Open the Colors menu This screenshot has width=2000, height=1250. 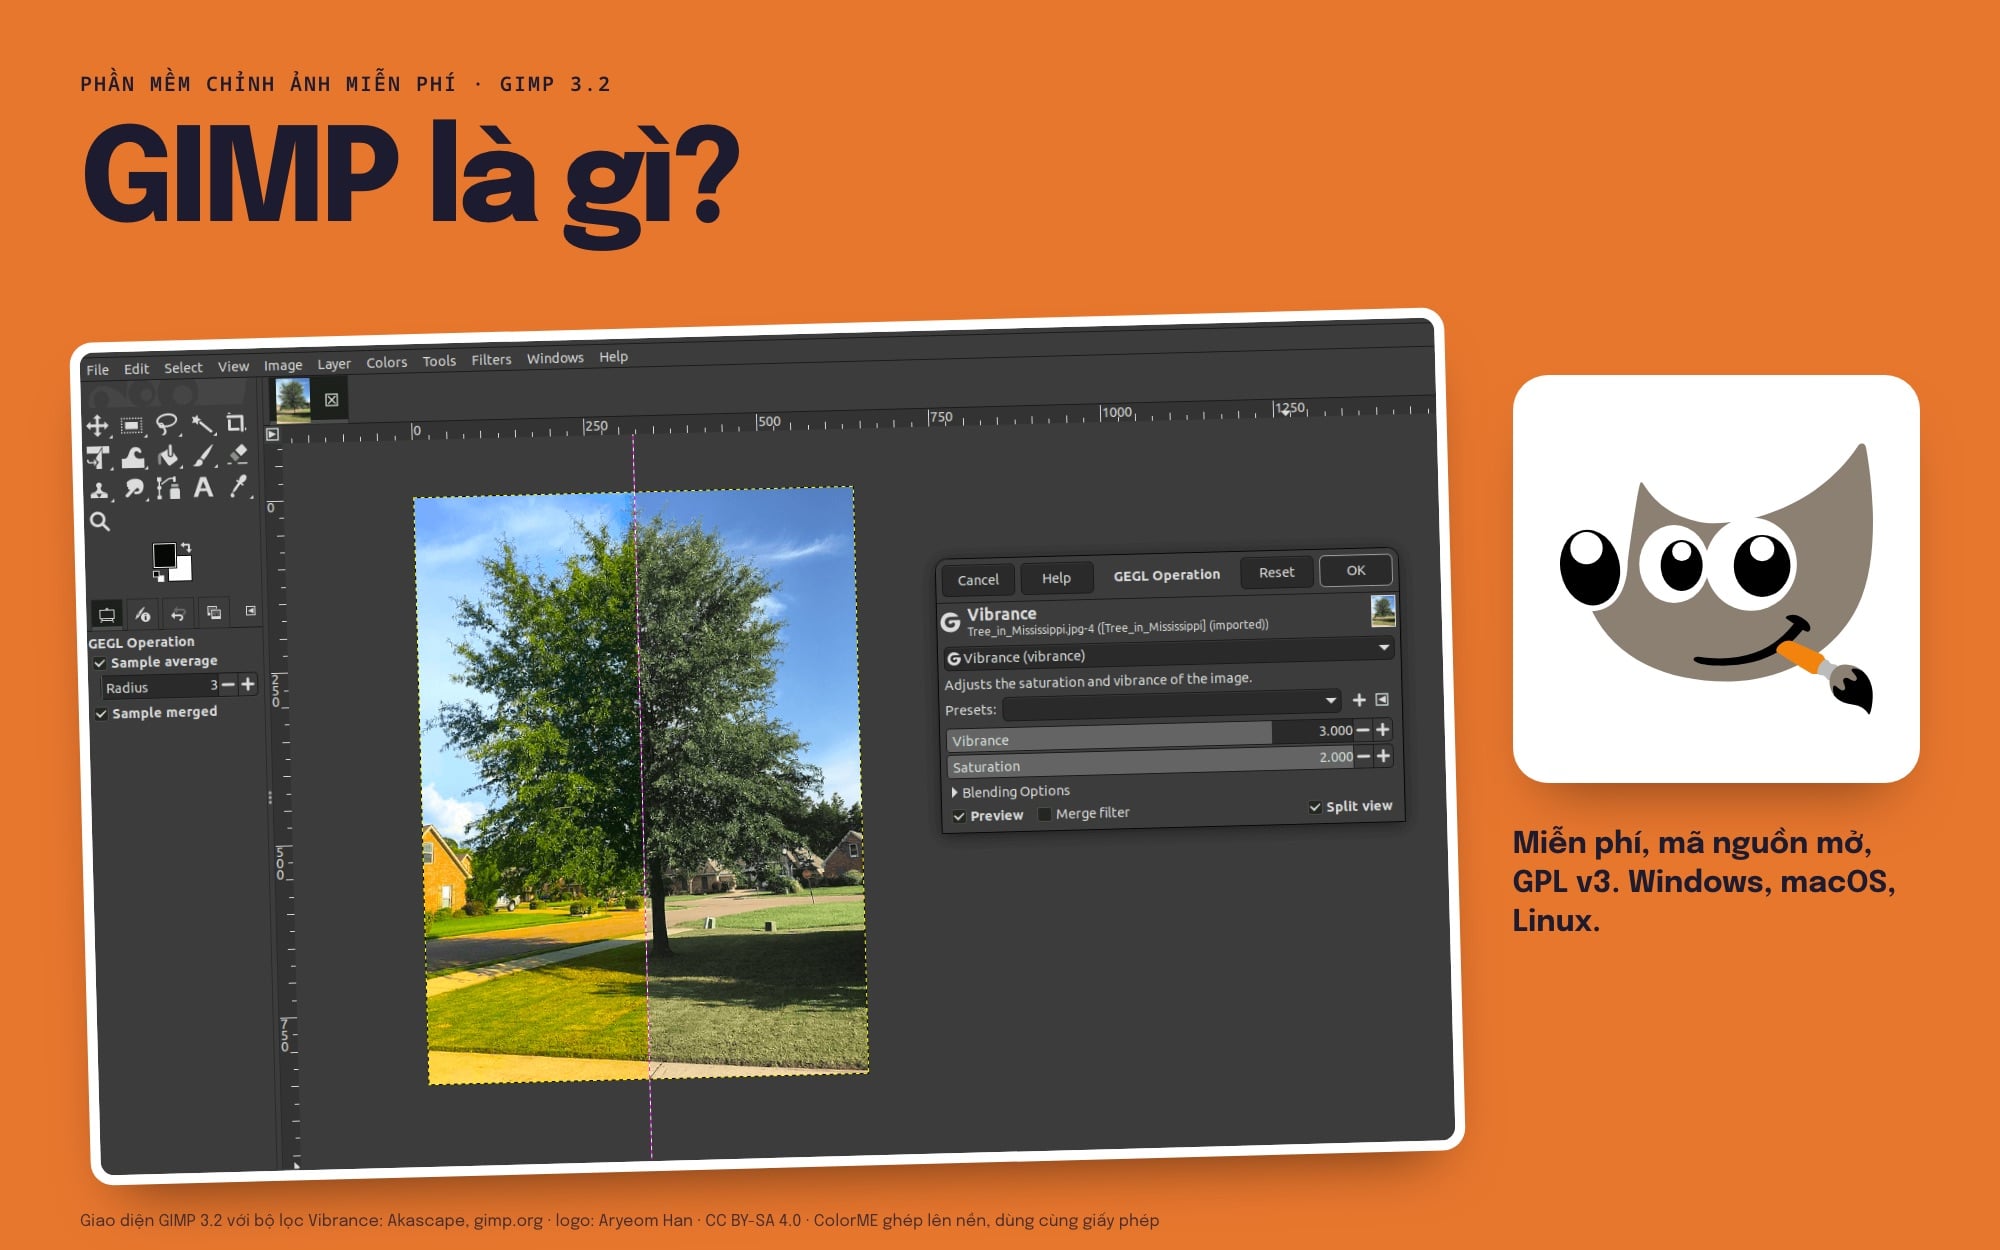pos(386,362)
